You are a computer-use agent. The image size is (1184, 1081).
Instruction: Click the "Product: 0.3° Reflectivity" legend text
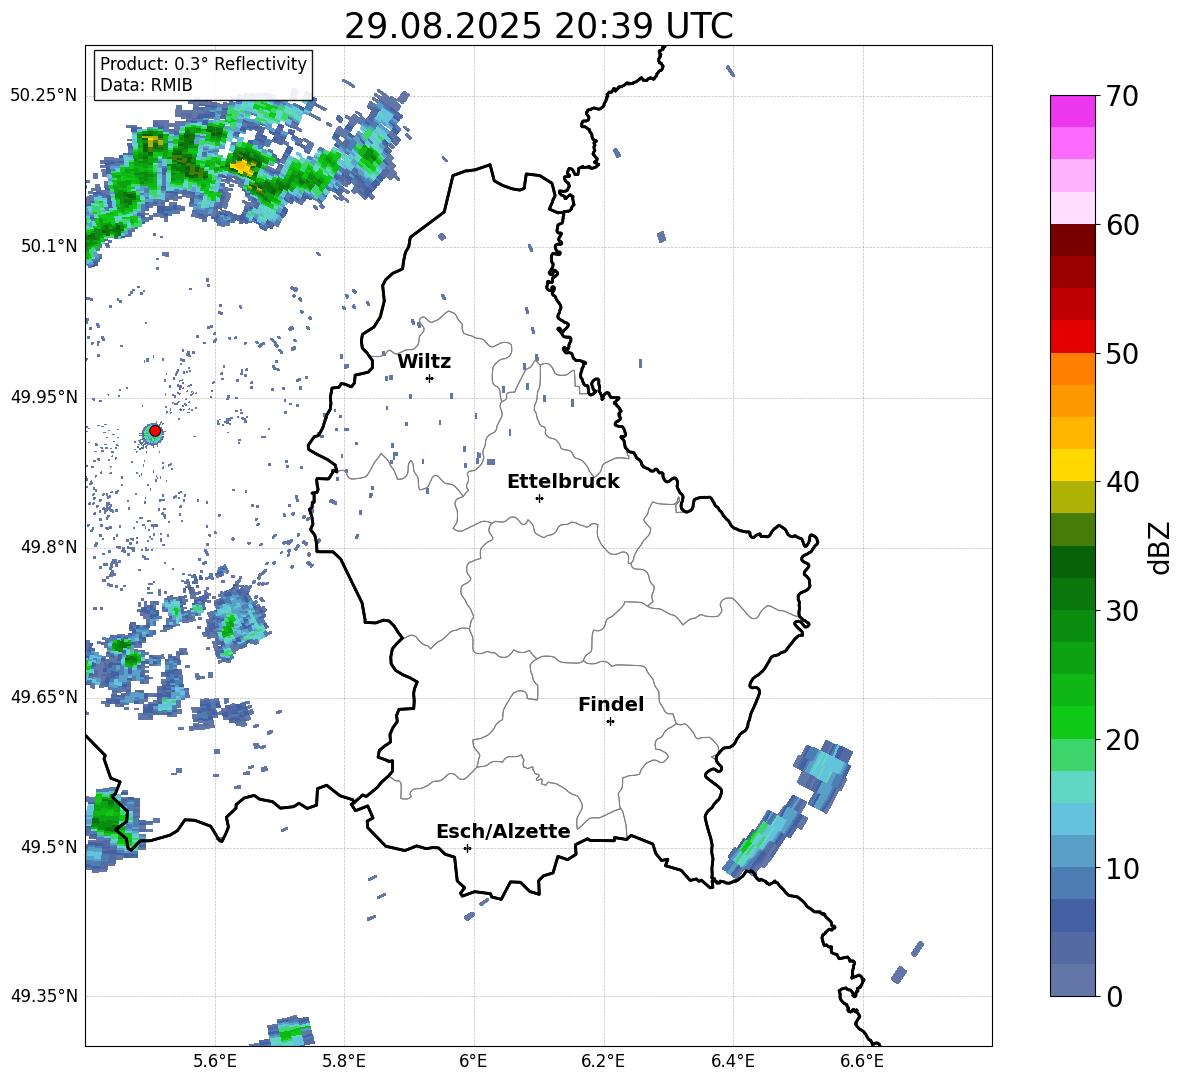(203, 63)
